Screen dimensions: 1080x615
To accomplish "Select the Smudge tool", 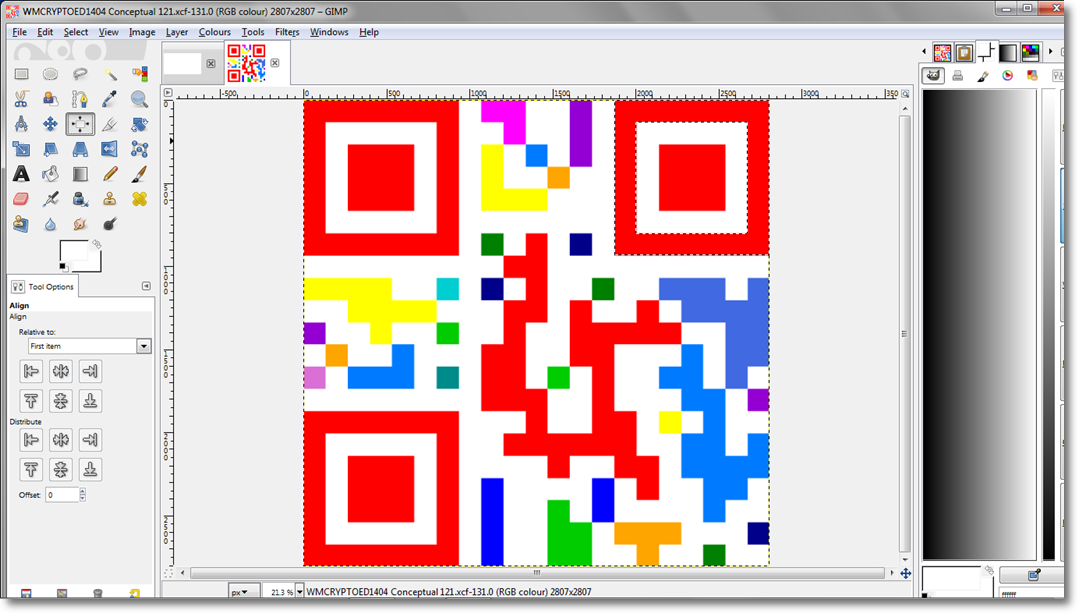I will (x=80, y=224).
